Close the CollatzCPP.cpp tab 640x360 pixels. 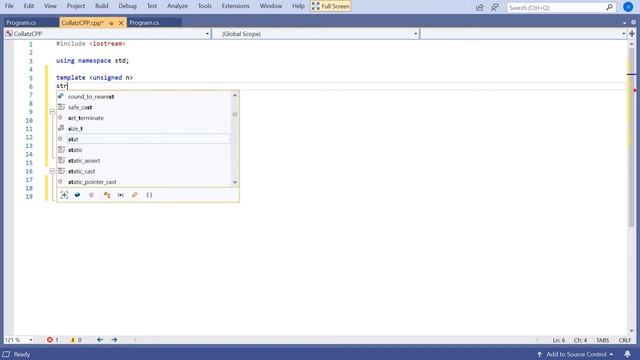click(x=121, y=23)
